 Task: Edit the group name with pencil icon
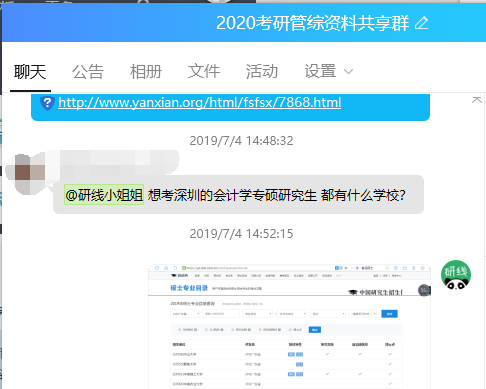point(421,23)
